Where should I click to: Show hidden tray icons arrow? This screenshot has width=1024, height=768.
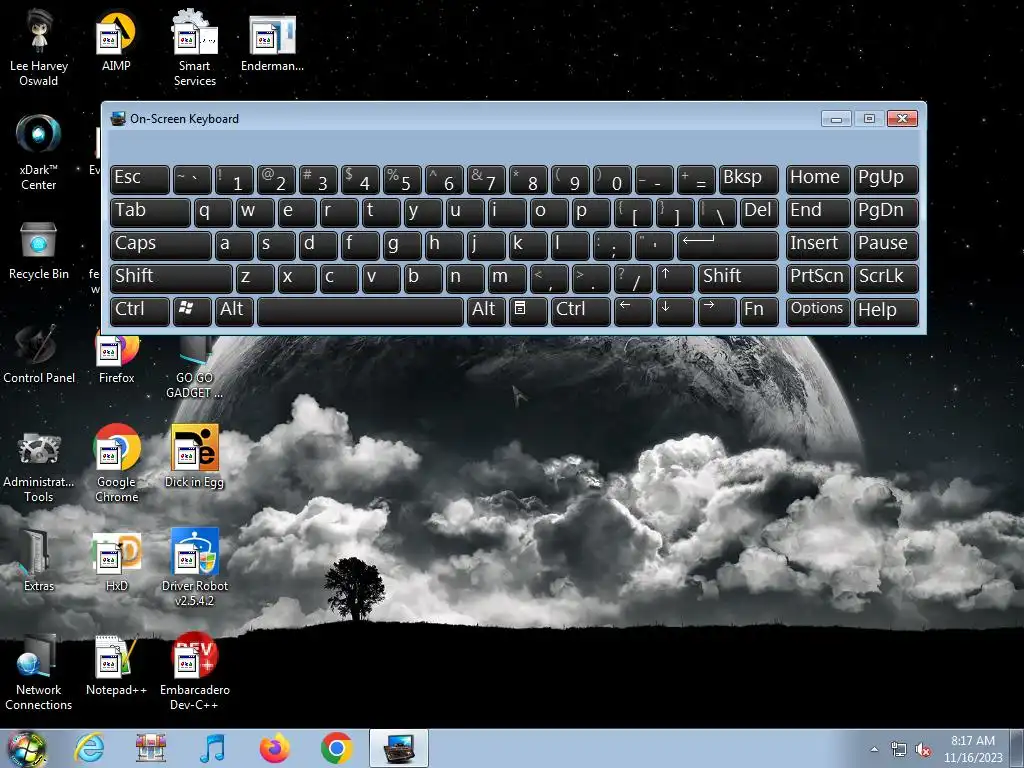[874, 749]
